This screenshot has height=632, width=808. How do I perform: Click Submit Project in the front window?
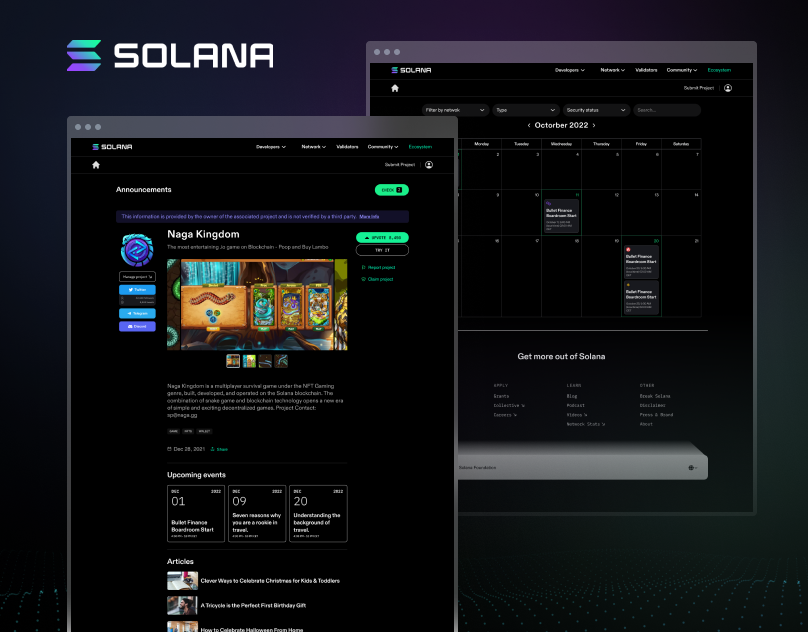tap(400, 165)
